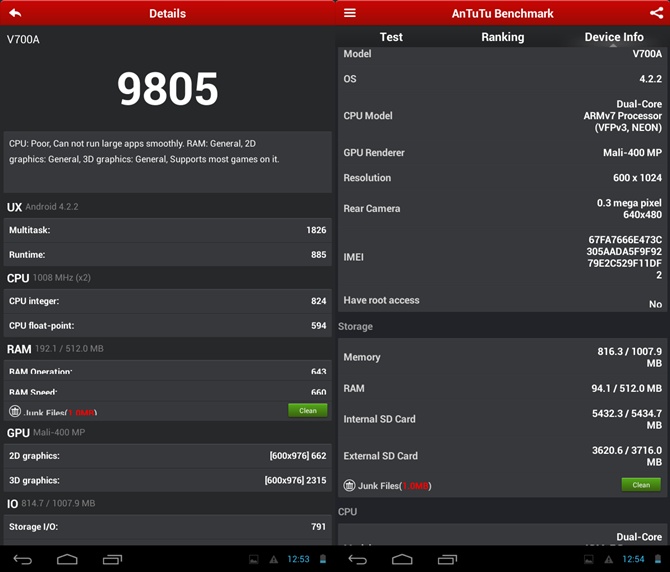Open the hamburger menu in AnTuTu Benchmark
Screen dimensions: 670x572
(350, 13)
